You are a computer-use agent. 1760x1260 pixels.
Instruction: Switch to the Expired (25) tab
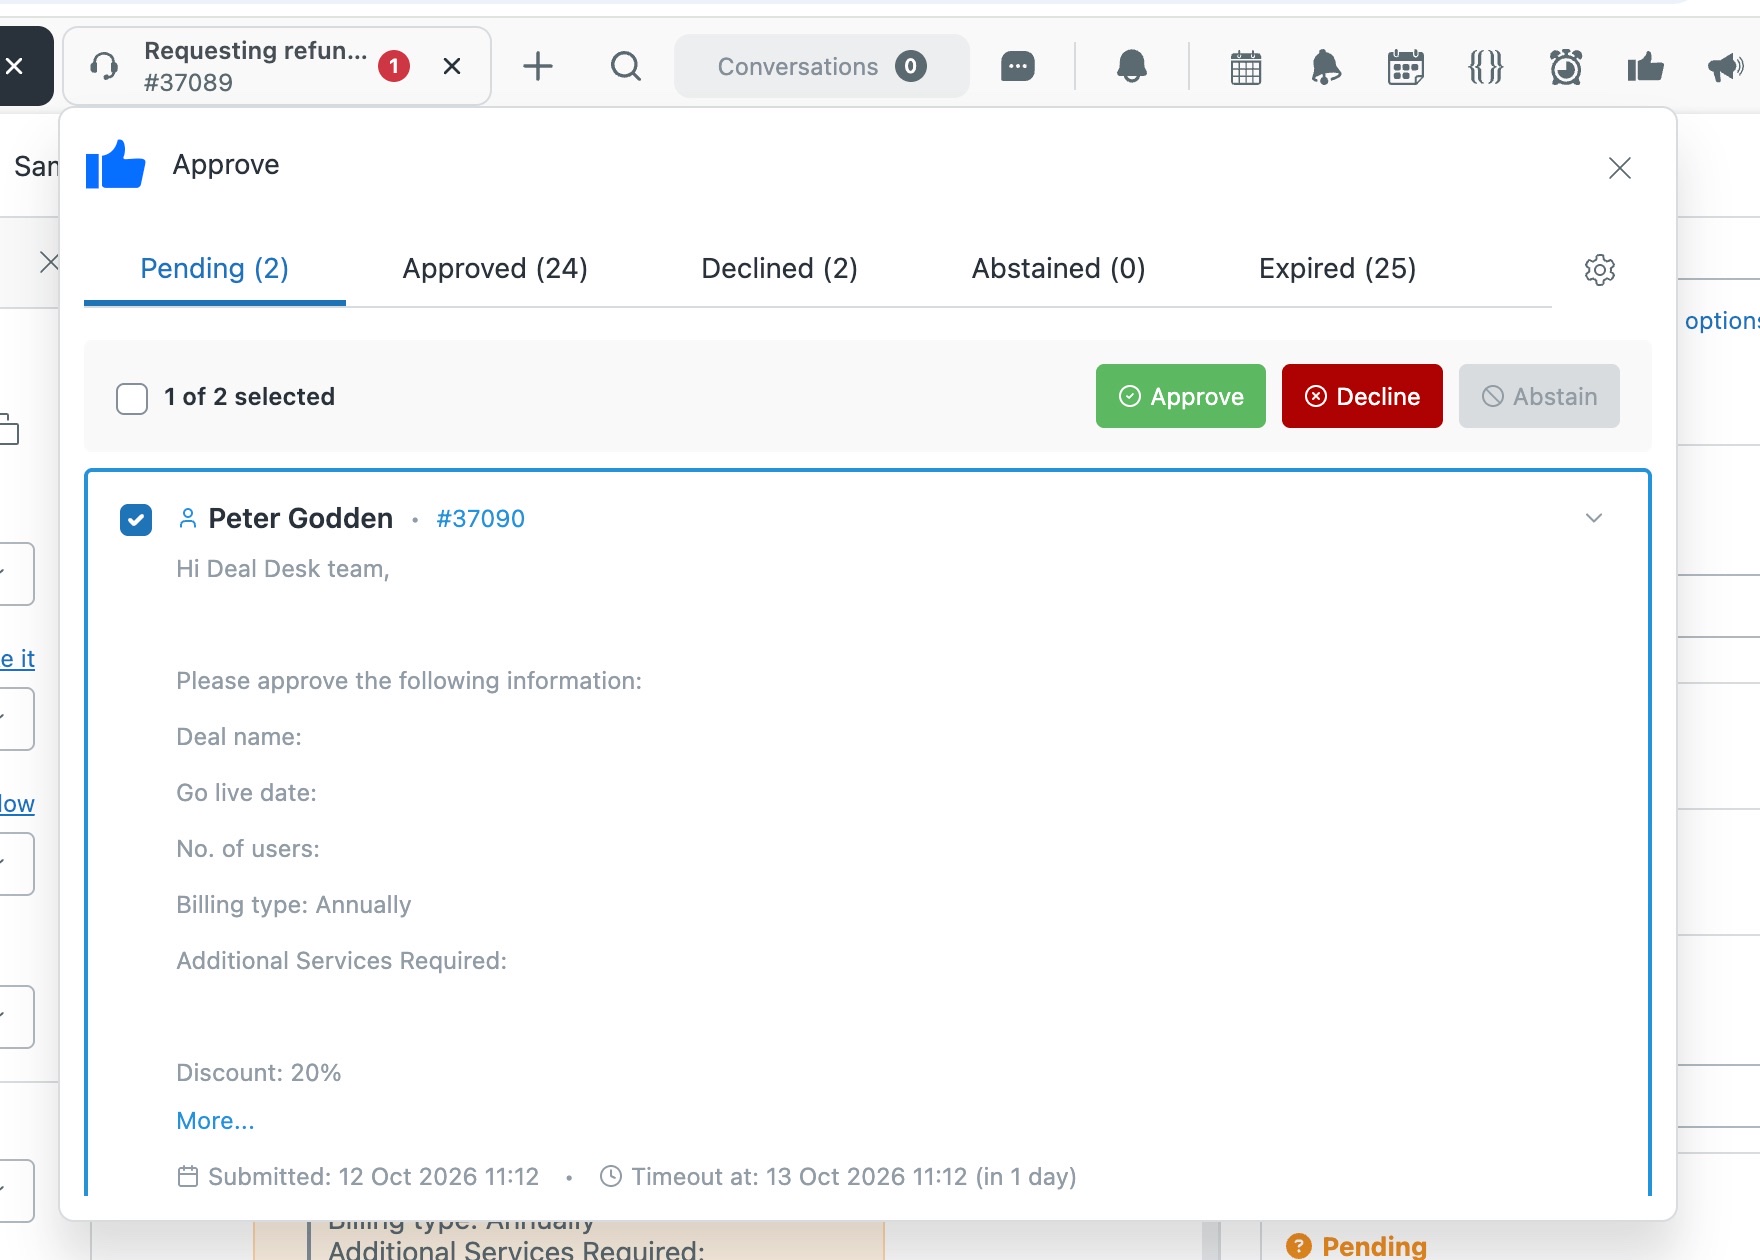pyautogui.click(x=1338, y=269)
